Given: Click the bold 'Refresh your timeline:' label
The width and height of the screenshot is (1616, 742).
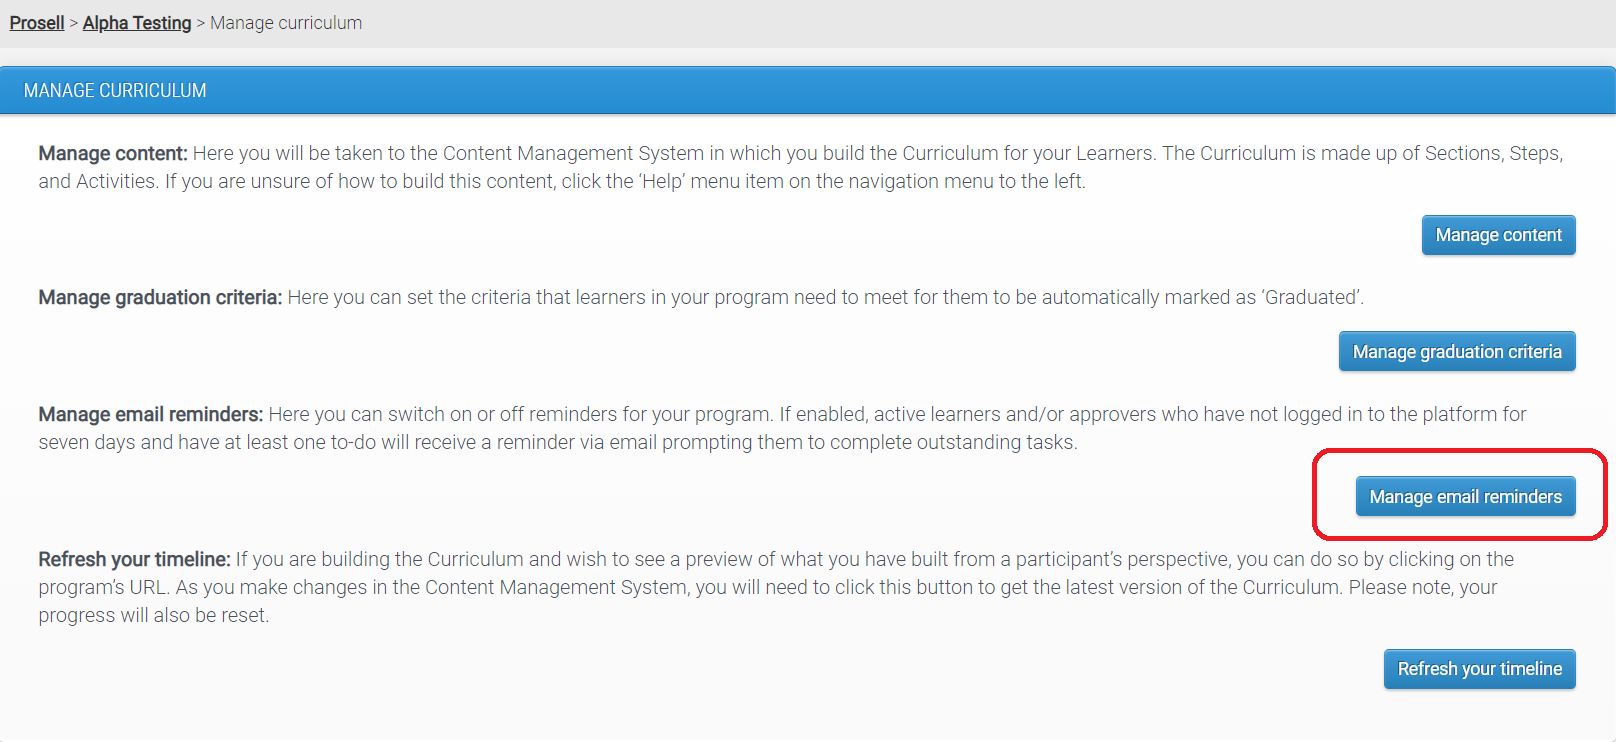Looking at the screenshot, I should [135, 559].
